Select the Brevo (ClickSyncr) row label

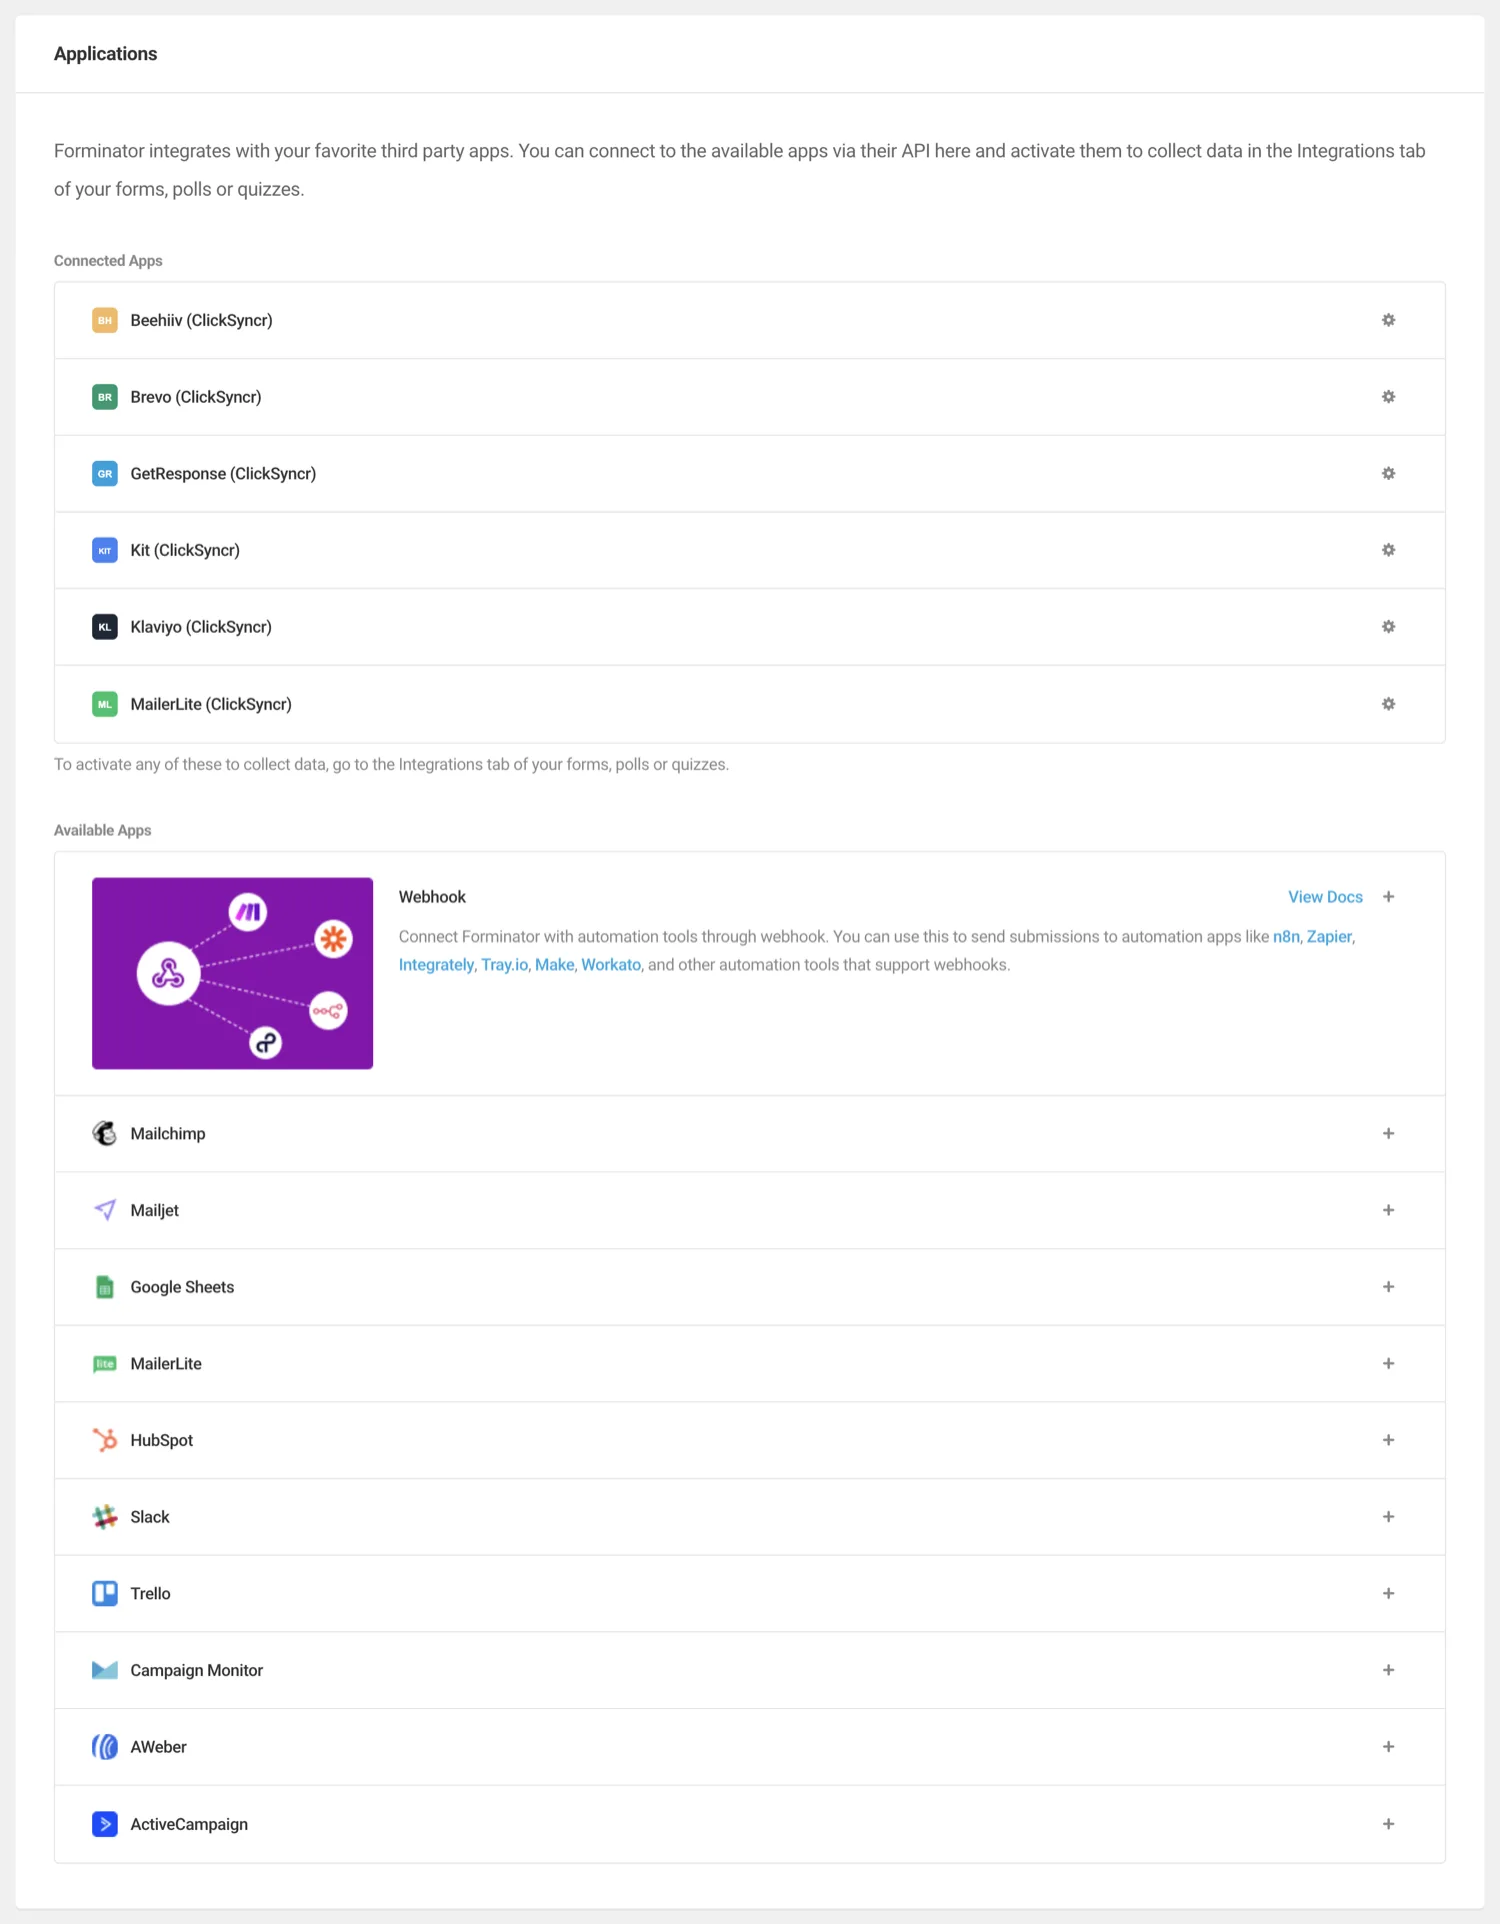pyautogui.click(x=196, y=397)
